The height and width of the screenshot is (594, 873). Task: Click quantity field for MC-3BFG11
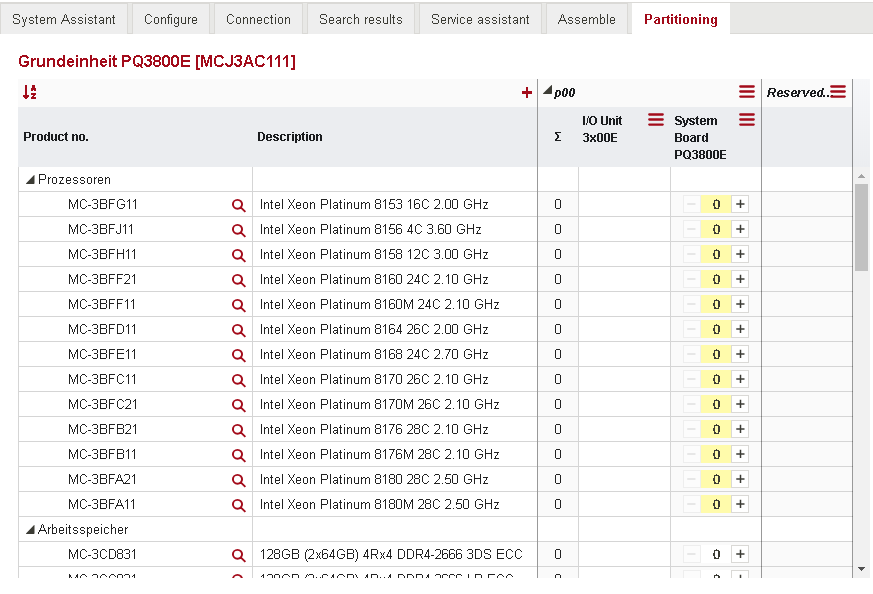coord(716,204)
